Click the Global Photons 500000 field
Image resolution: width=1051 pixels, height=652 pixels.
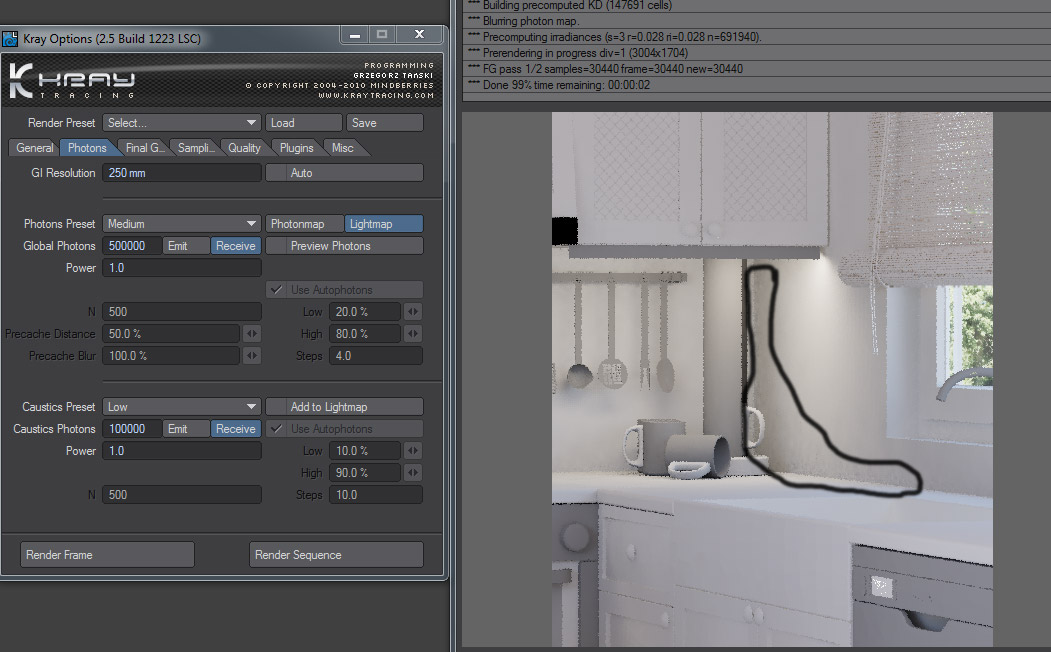tap(132, 246)
